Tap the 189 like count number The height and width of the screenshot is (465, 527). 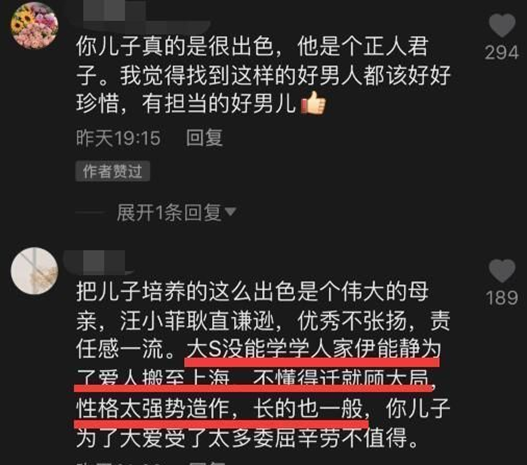pos(501,298)
